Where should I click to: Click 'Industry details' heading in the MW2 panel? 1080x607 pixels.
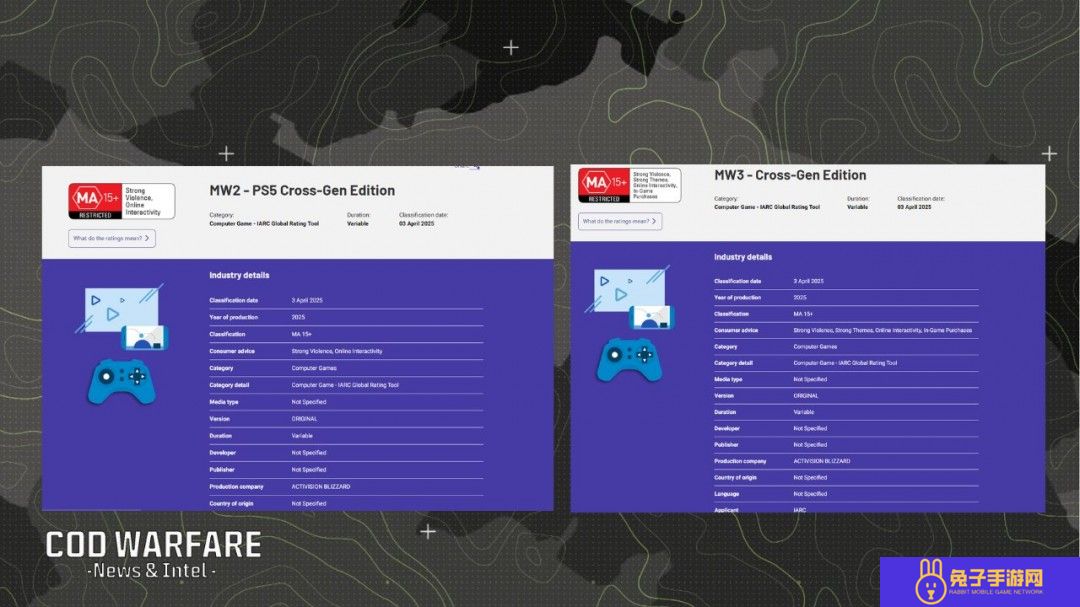(x=239, y=275)
